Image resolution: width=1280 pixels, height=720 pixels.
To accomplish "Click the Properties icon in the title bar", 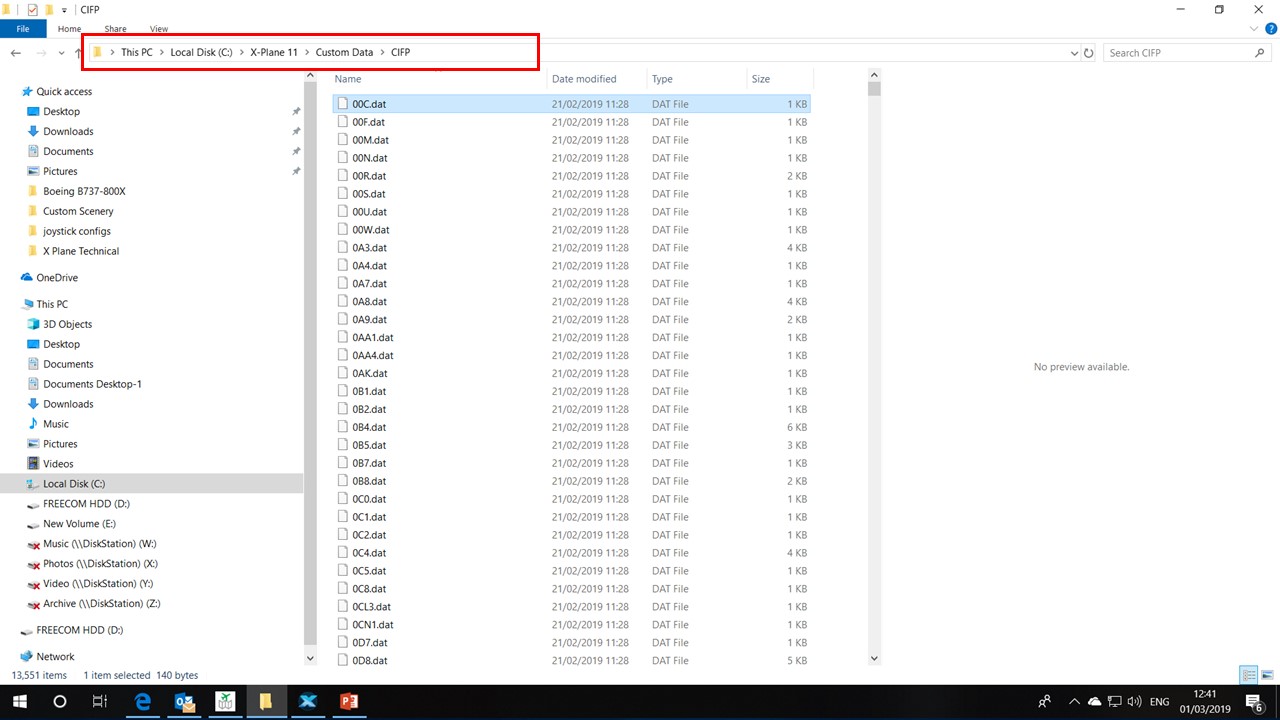I will coord(32,10).
